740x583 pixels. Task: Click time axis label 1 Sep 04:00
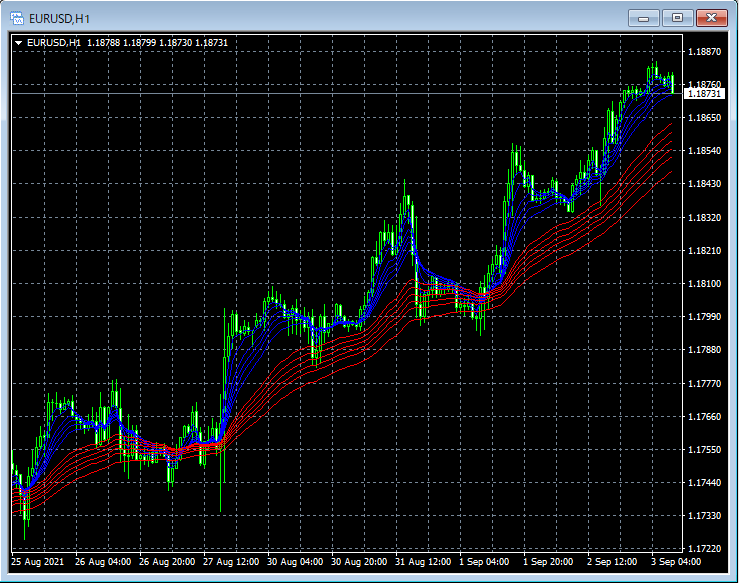484,562
